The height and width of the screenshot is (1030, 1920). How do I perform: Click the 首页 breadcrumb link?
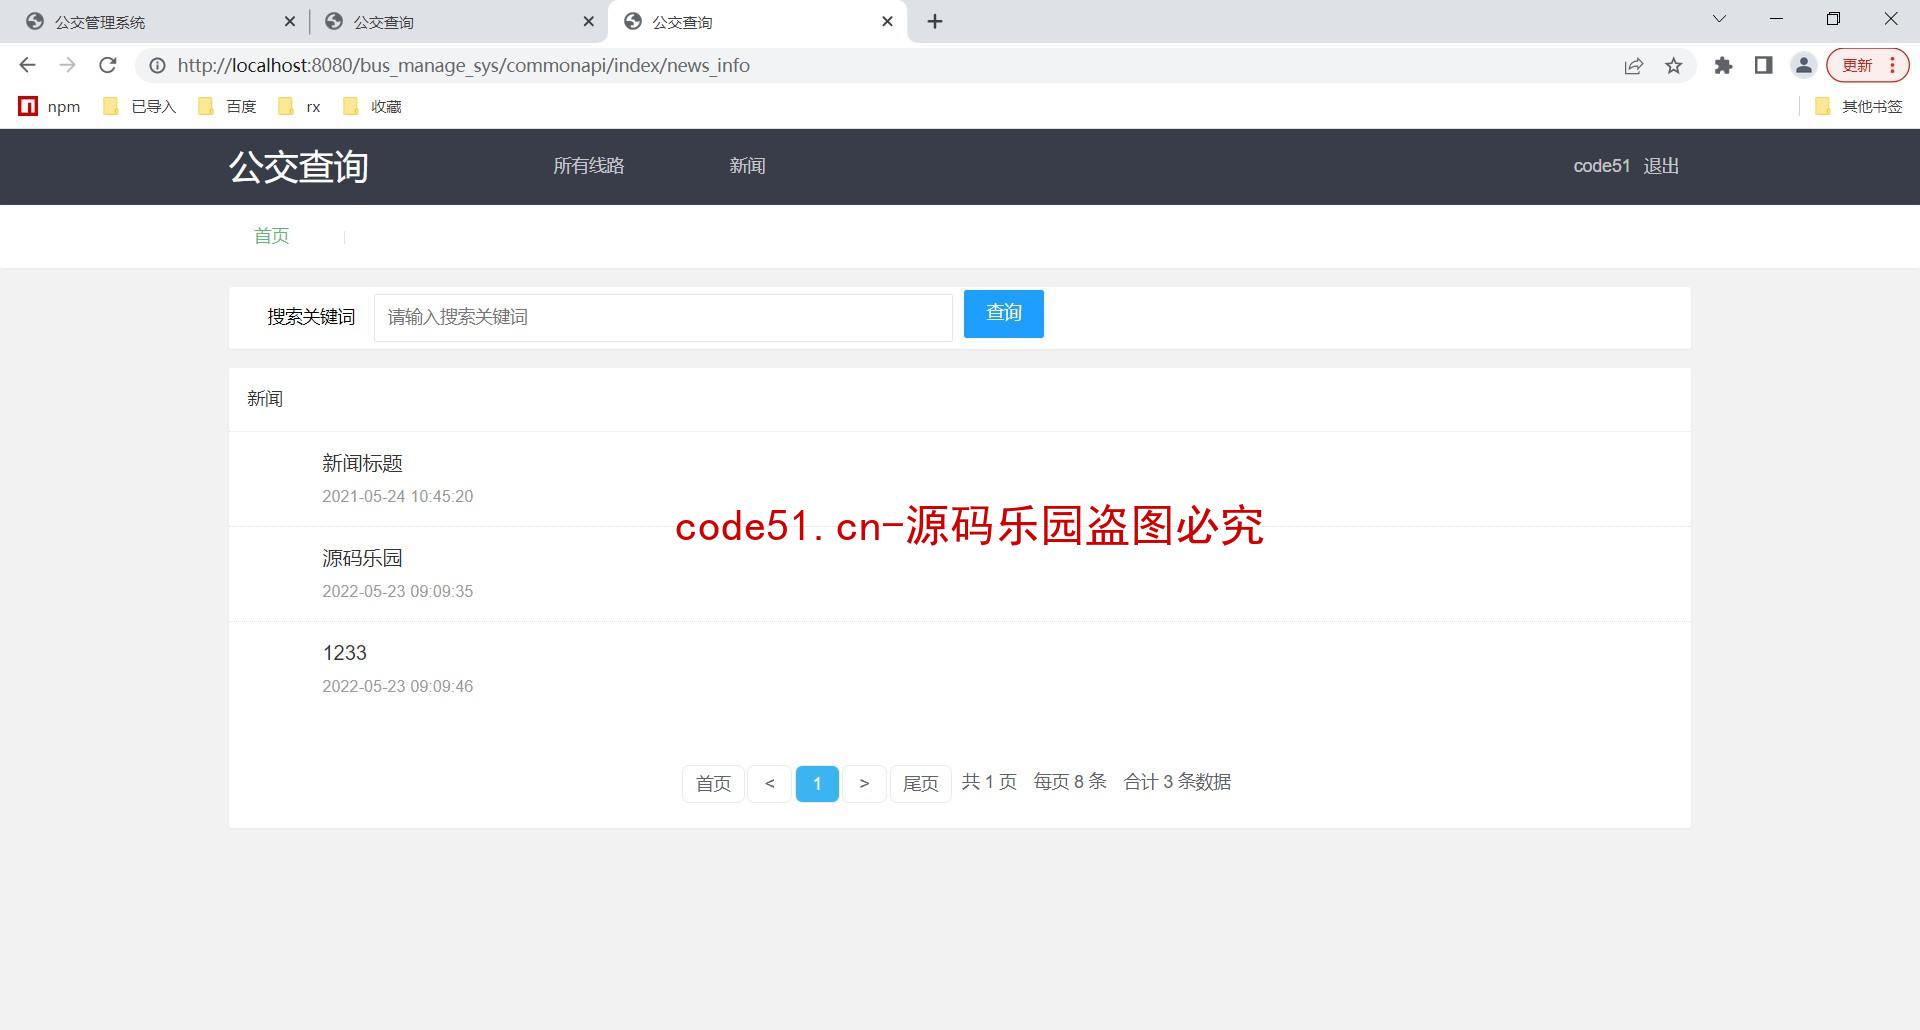271,236
